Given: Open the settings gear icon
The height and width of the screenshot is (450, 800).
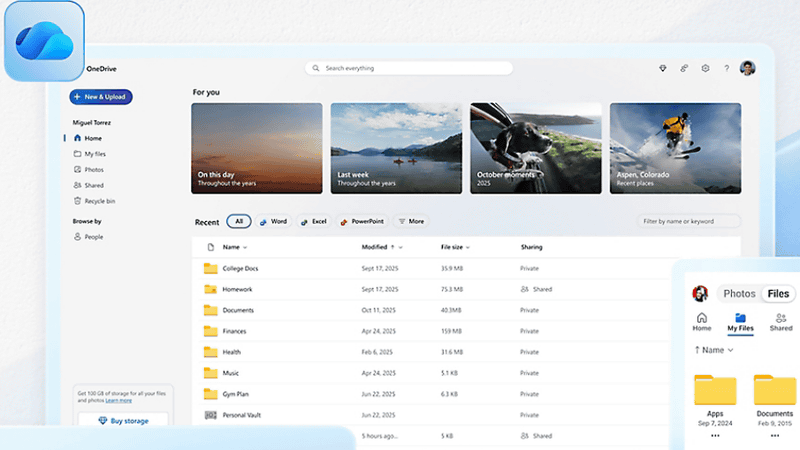Looking at the screenshot, I should click(x=705, y=68).
